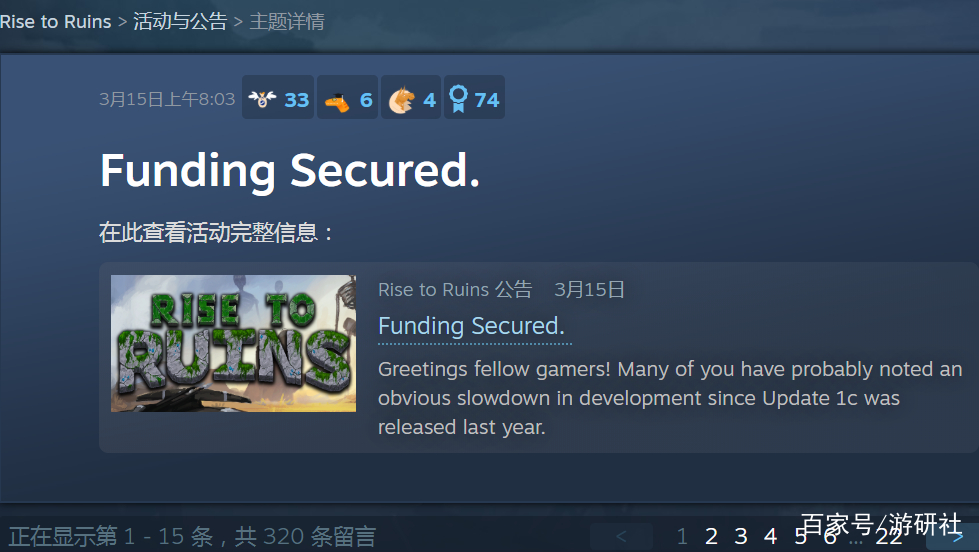Click the previous page arrow
The width and height of the screenshot is (979, 552).
[621, 536]
